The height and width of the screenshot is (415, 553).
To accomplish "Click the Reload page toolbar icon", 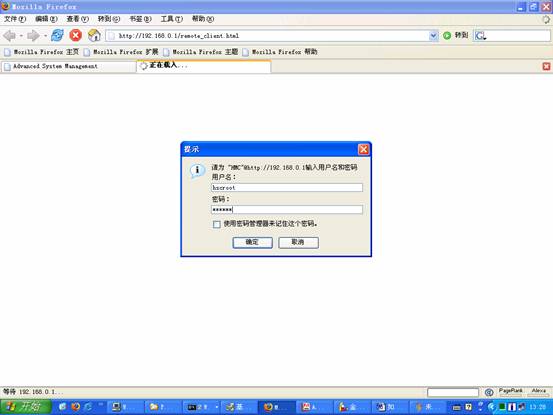I will click(57, 35).
